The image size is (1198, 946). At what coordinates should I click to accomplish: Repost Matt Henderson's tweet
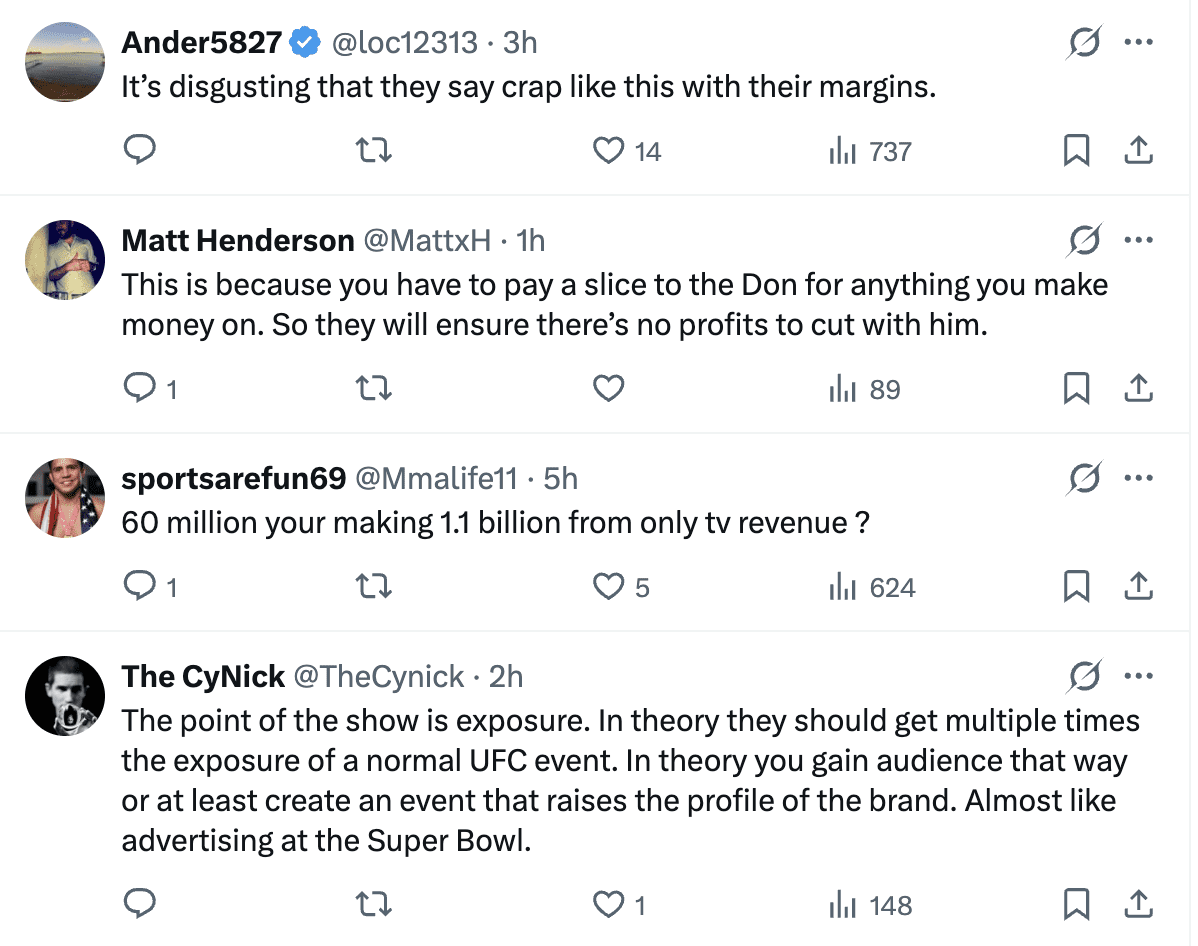[375, 389]
